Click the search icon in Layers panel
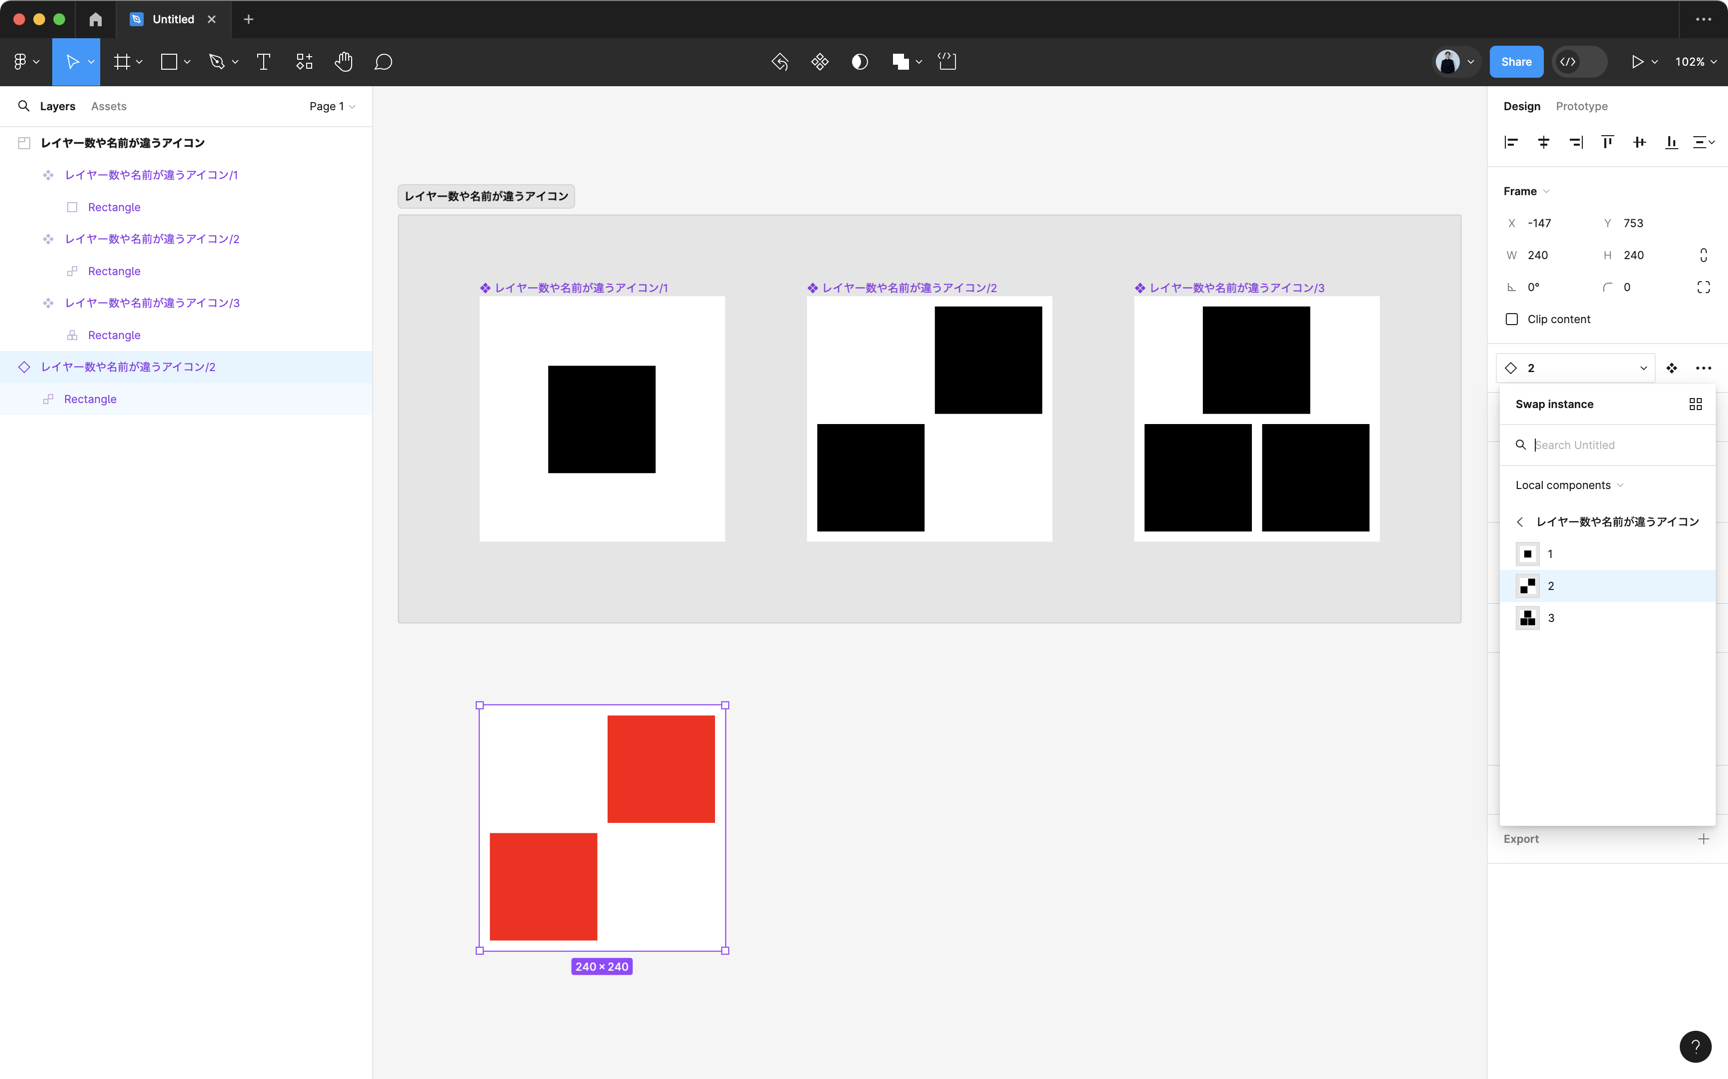This screenshot has height=1079, width=1728. coord(24,106)
